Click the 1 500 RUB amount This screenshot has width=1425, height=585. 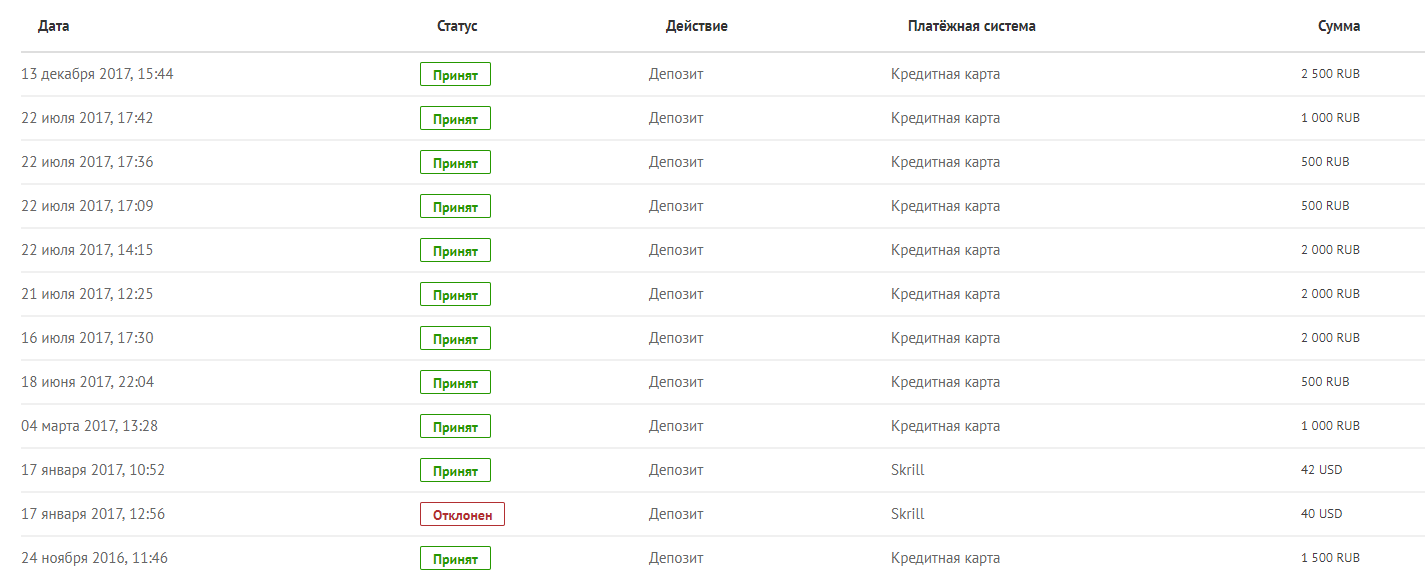tap(1330, 558)
